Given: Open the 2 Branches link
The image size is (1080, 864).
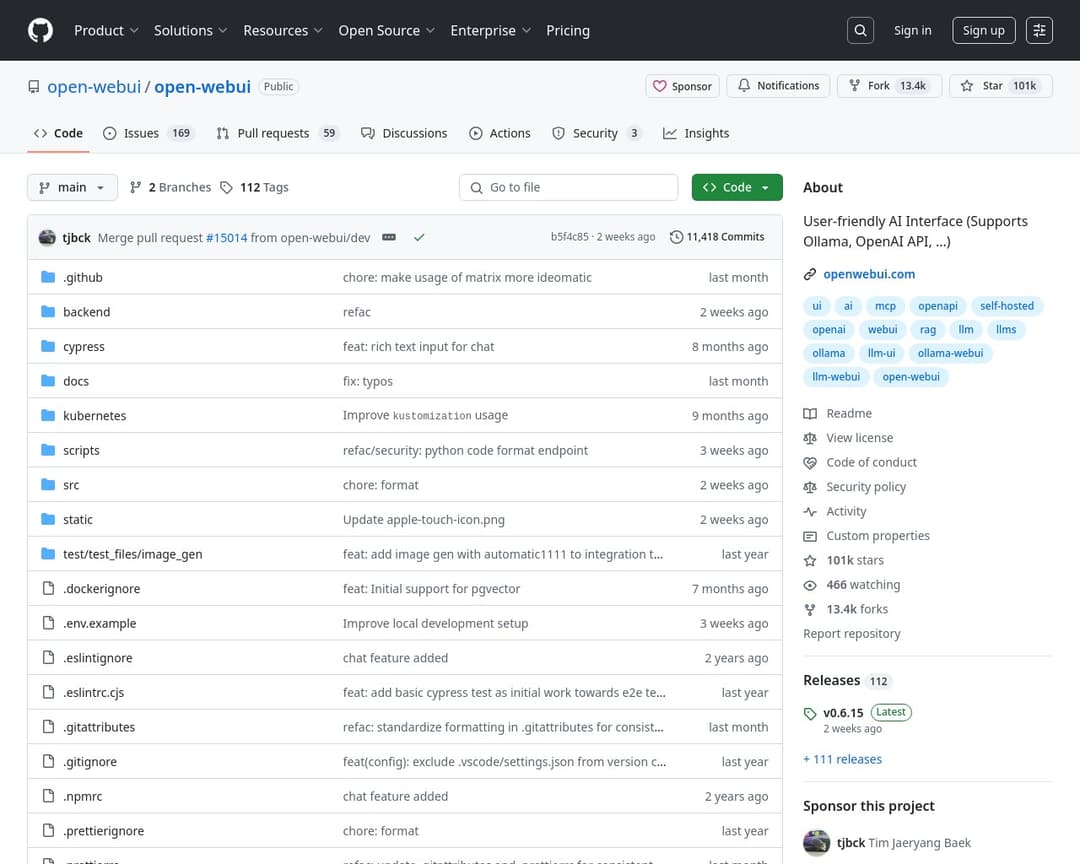Looking at the screenshot, I should coord(171,187).
